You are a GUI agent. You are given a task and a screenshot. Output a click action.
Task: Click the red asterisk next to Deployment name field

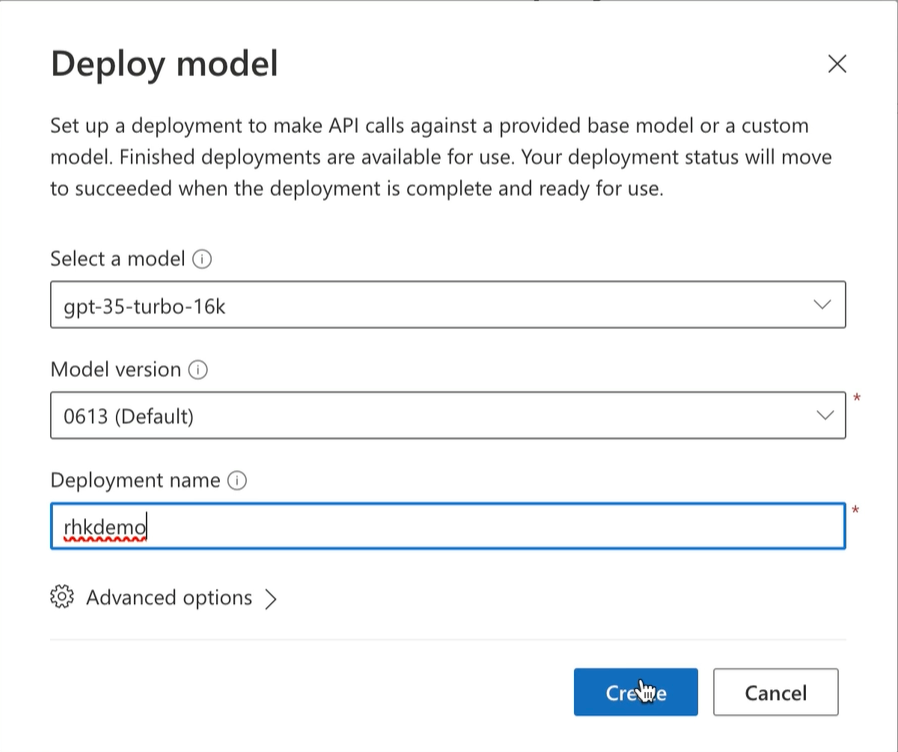(856, 511)
